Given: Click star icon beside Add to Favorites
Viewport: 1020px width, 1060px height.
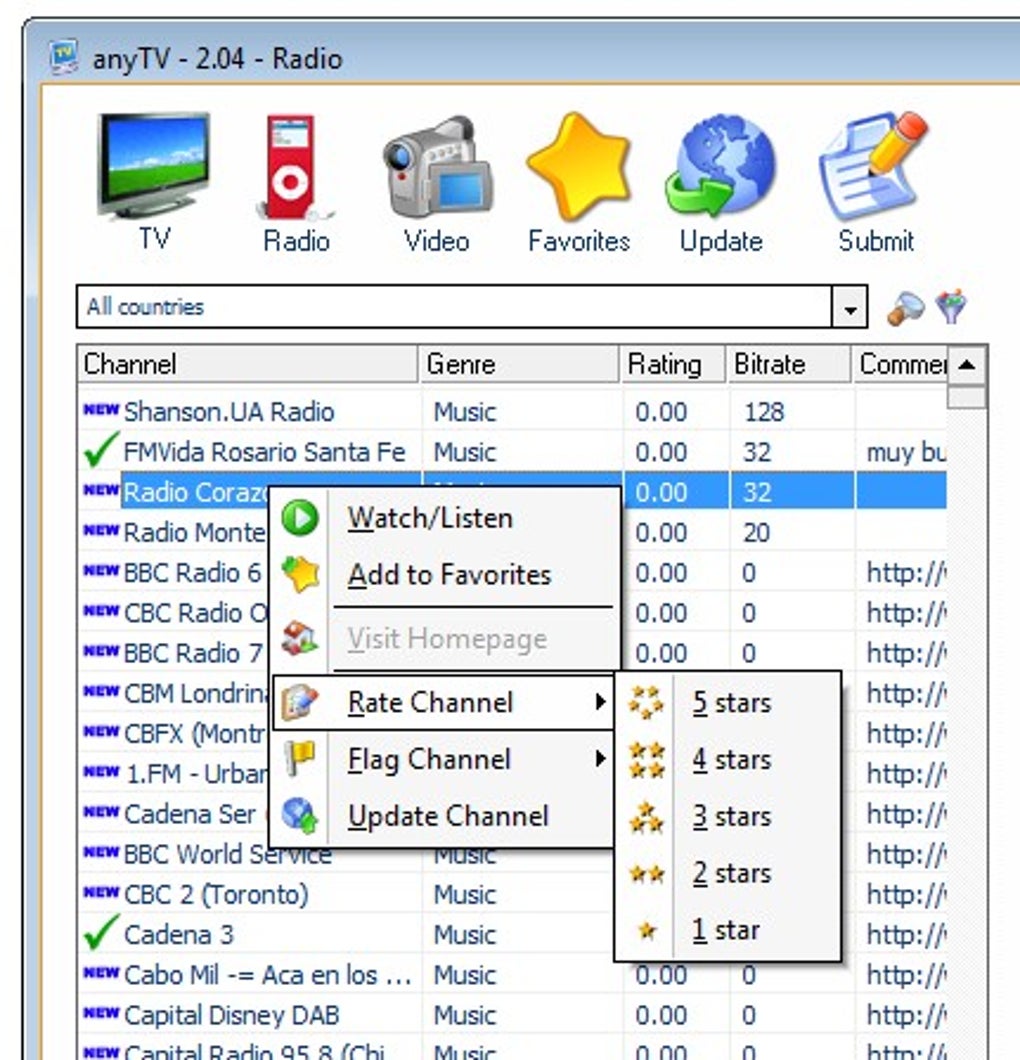Looking at the screenshot, I should 300,575.
